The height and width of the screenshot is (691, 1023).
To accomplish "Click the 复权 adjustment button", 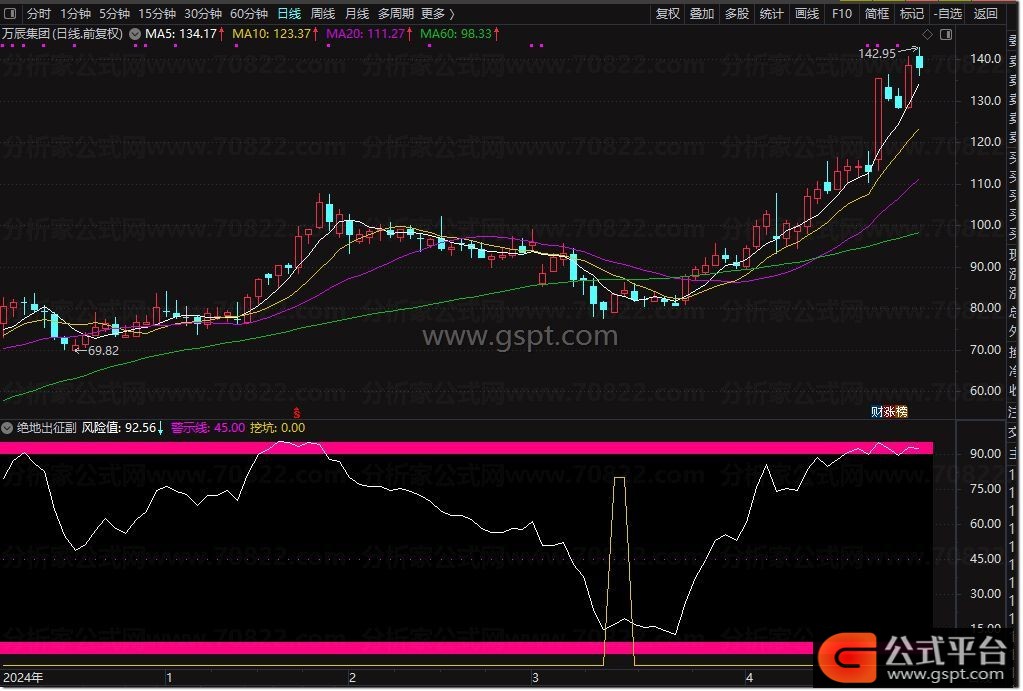I will pyautogui.click(x=667, y=13).
